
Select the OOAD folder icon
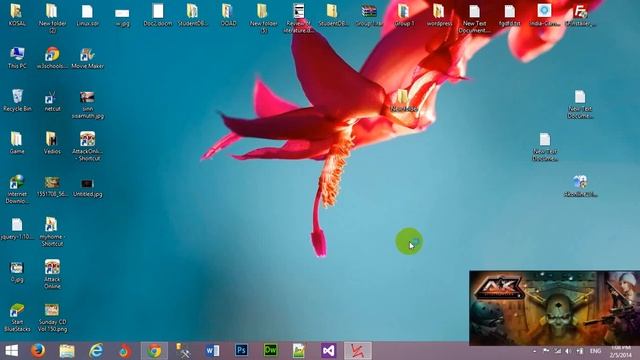click(x=228, y=16)
